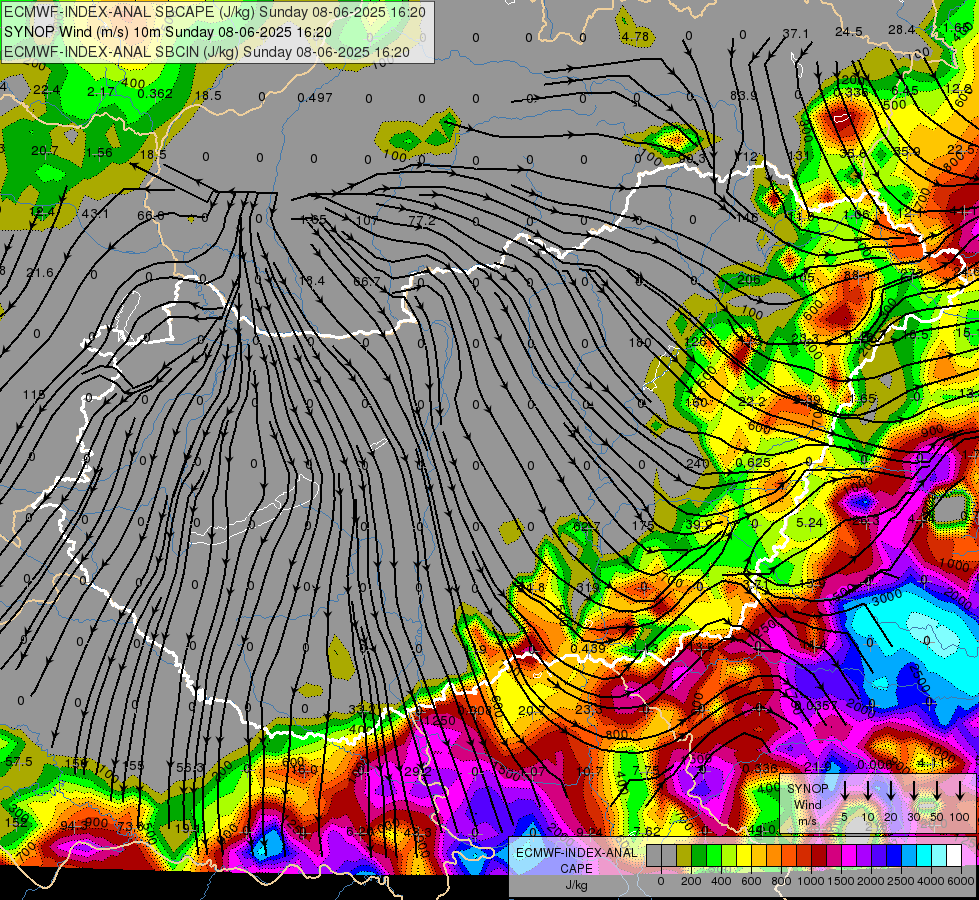This screenshot has width=979, height=900.
Task: Pick the pure blue CAPE legend swatch
Action: (x=894, y=856)
